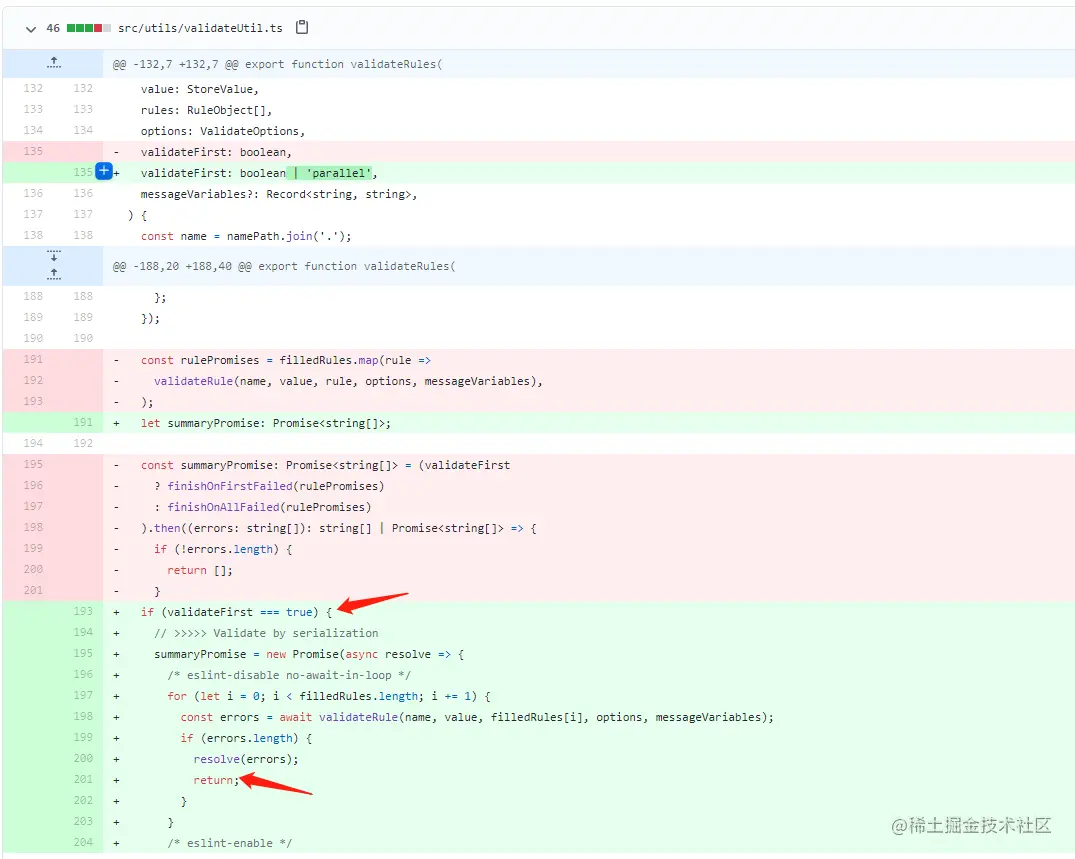Collapse the validateUtil.ts file diff
The width and height of the screenshot is (1075, 859).
[31, 28]
